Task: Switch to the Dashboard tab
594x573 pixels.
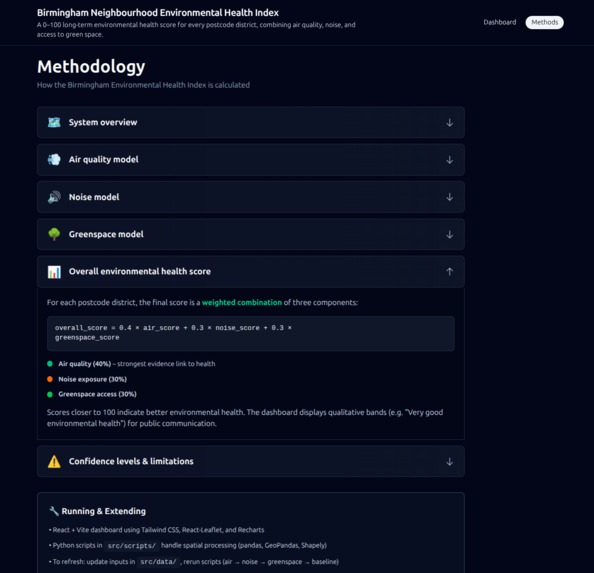Action: 500,22
